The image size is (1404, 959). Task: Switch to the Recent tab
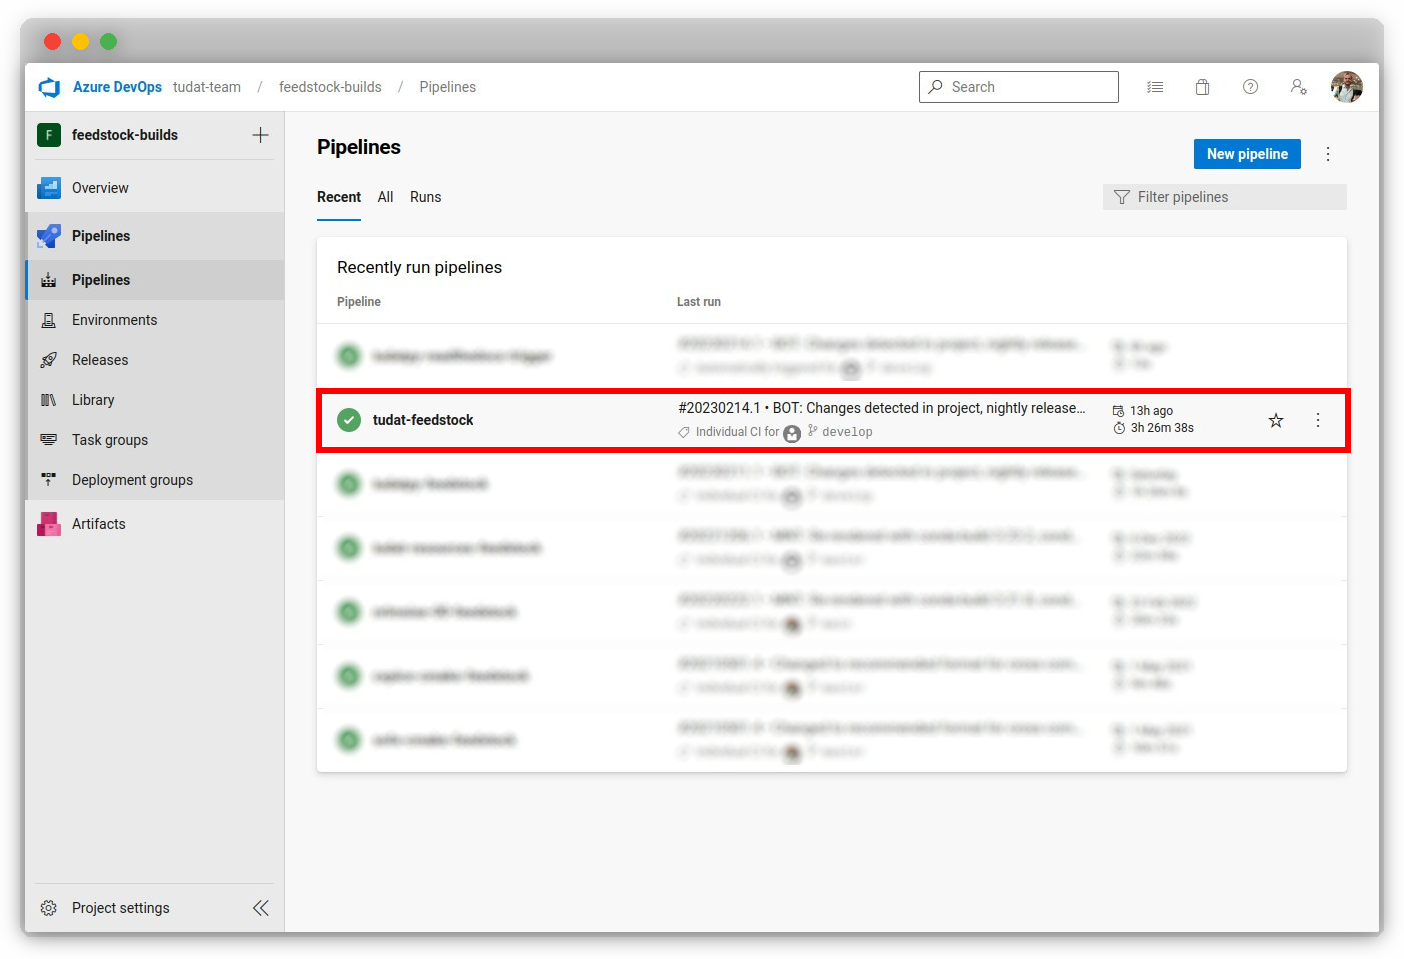(339, 197)
